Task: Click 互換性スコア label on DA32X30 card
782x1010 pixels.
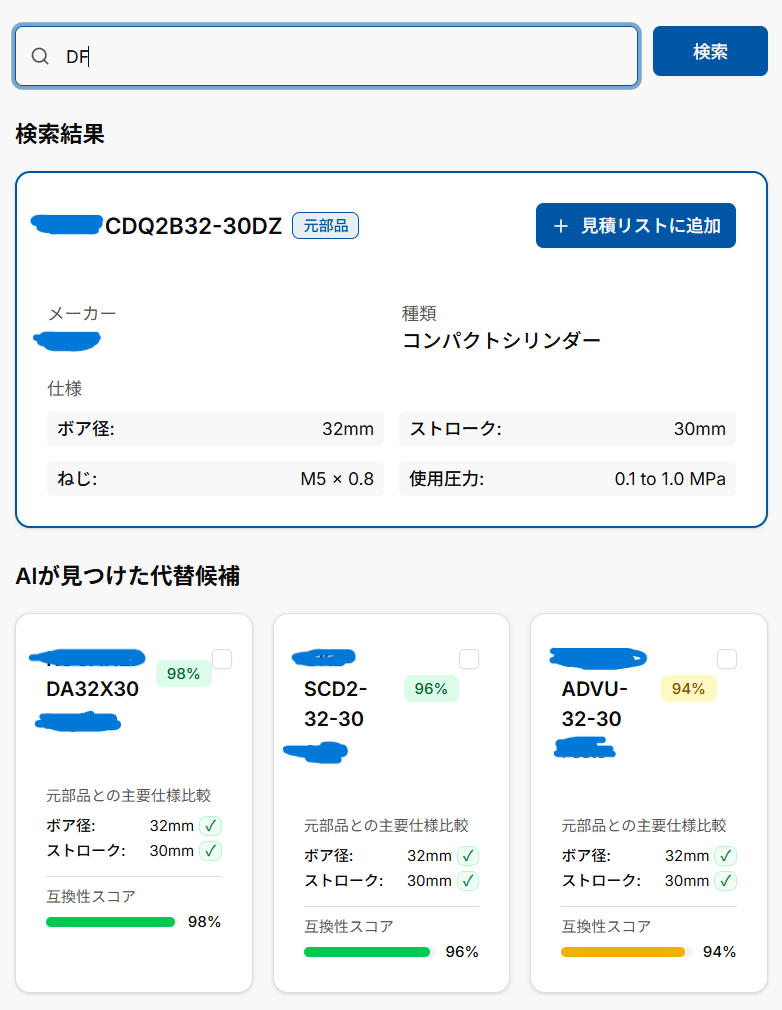Action: (x=91, y=896)
